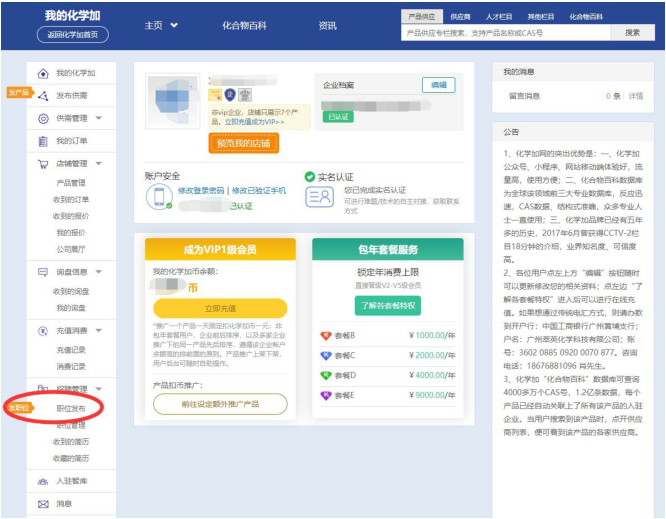Viewport: 666px width, 519px height.
Task: Click the red gem icon for 套餐B
Action: point(325,336)
